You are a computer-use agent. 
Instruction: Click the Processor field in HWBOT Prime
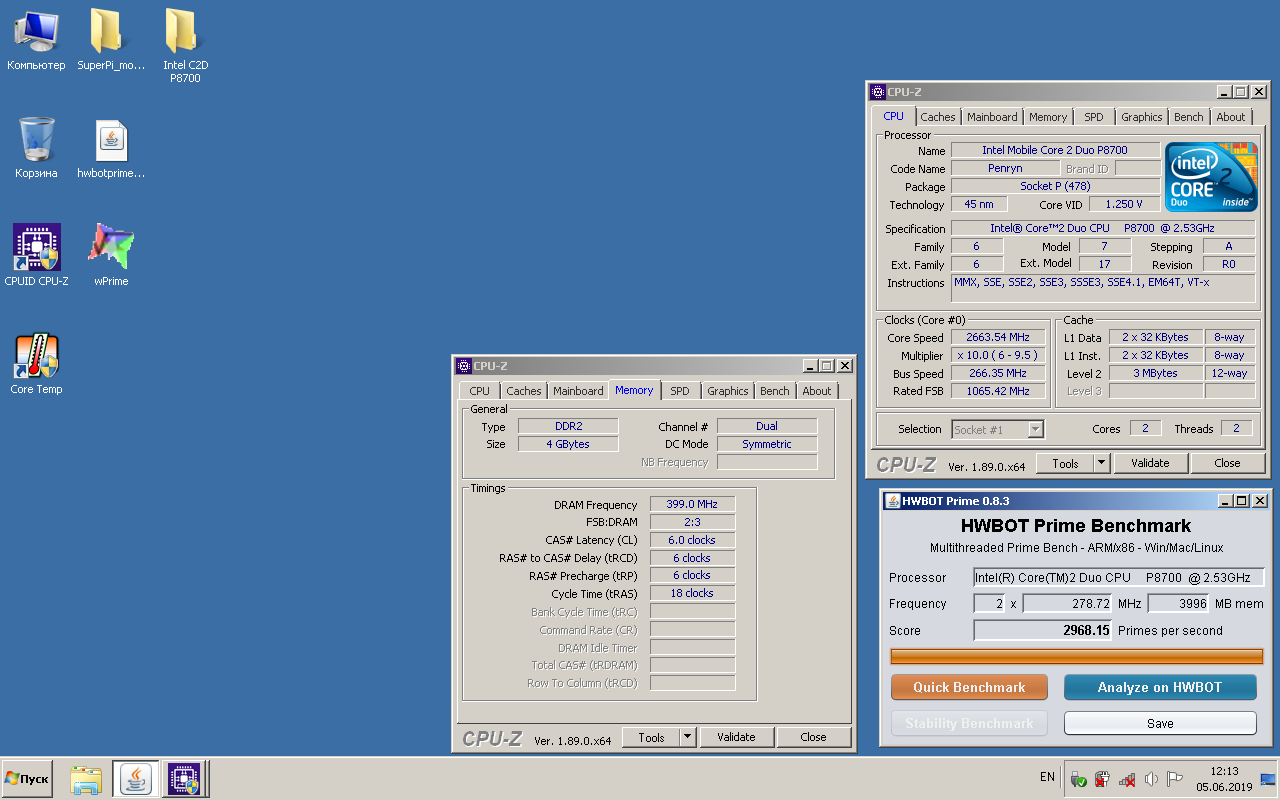coord(1119,578)
